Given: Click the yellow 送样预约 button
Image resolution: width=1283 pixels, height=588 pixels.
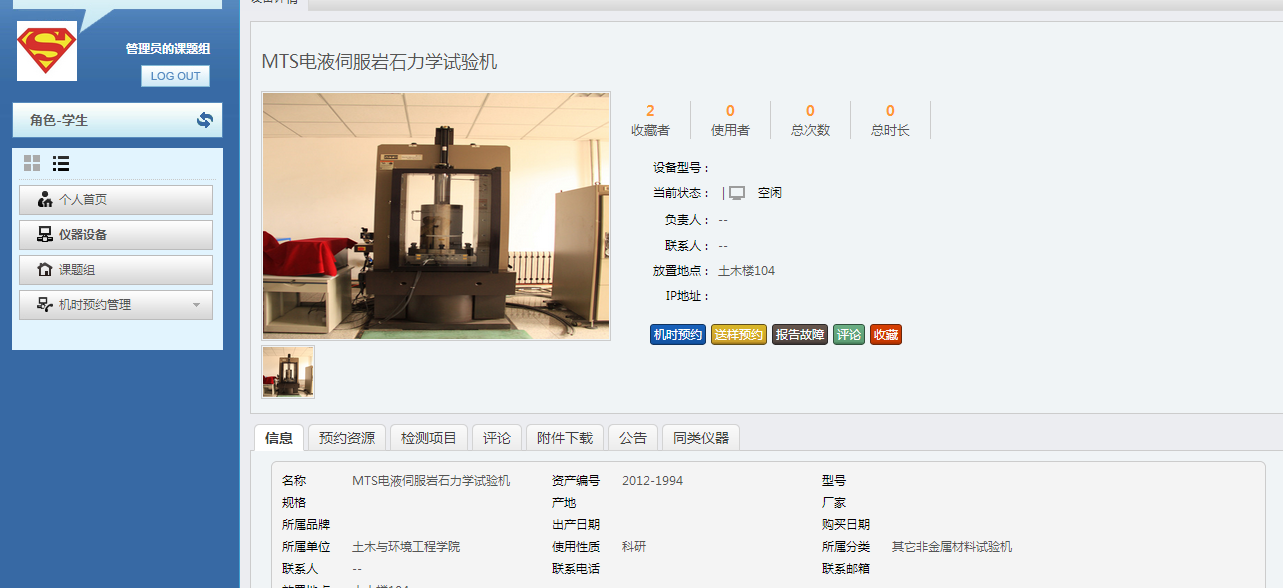Looking at the screenshot, I should (x=739, y=335).
